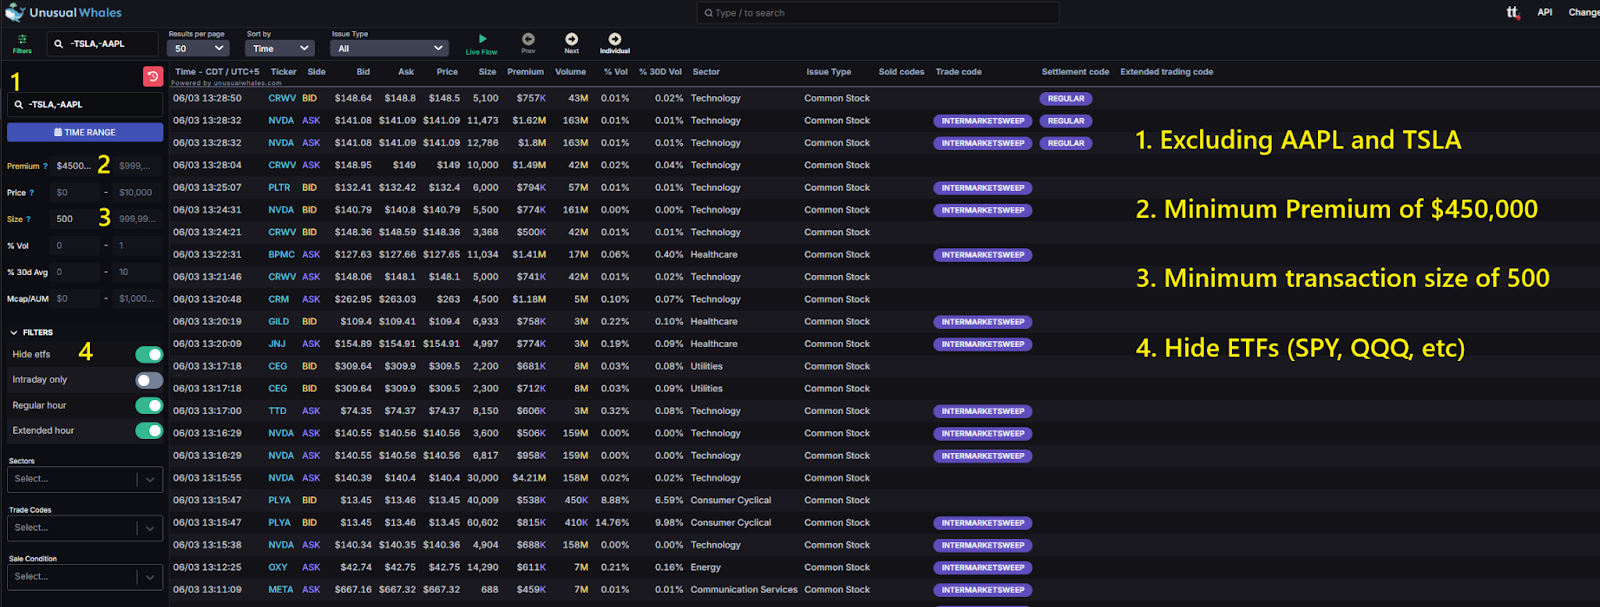Sort by the Premium column header
Viewport: 1600px width, 607px height.
pyautogui.click(x=525, y=72)
